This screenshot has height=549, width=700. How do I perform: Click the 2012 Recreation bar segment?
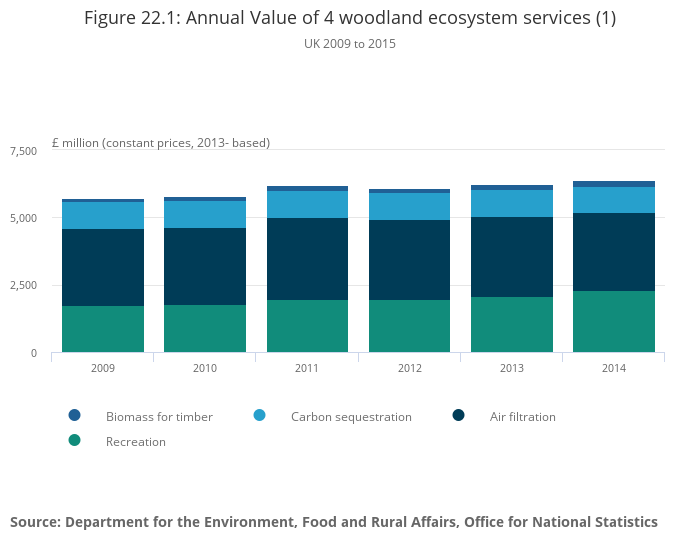coord(409,326)
